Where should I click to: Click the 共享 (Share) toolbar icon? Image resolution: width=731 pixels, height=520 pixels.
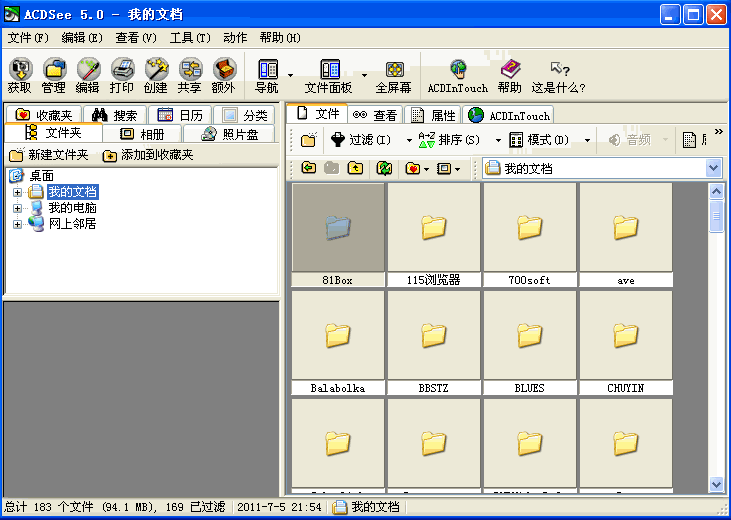[x=190, y=76]
